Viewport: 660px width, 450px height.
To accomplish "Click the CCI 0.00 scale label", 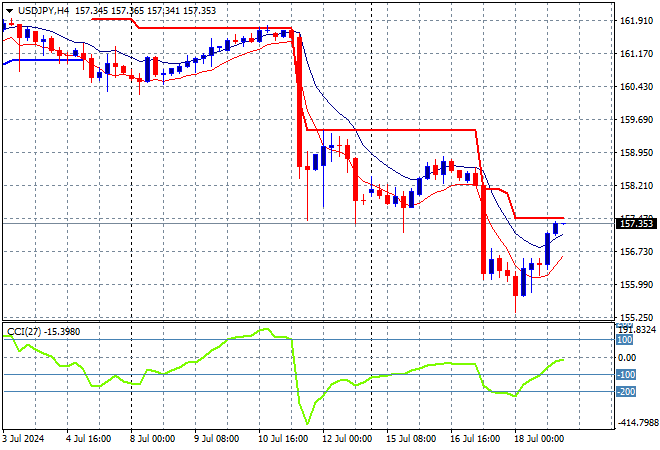I will click(627, 357).
